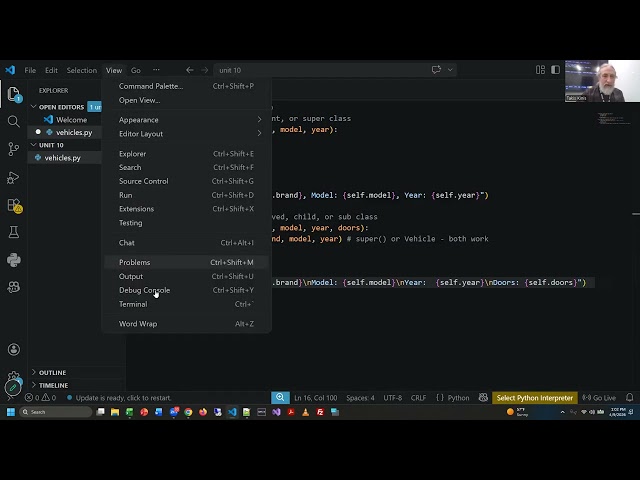Screen dimensions: 640x480
Task: Open notifications bell in status bar
Action: 630,398
